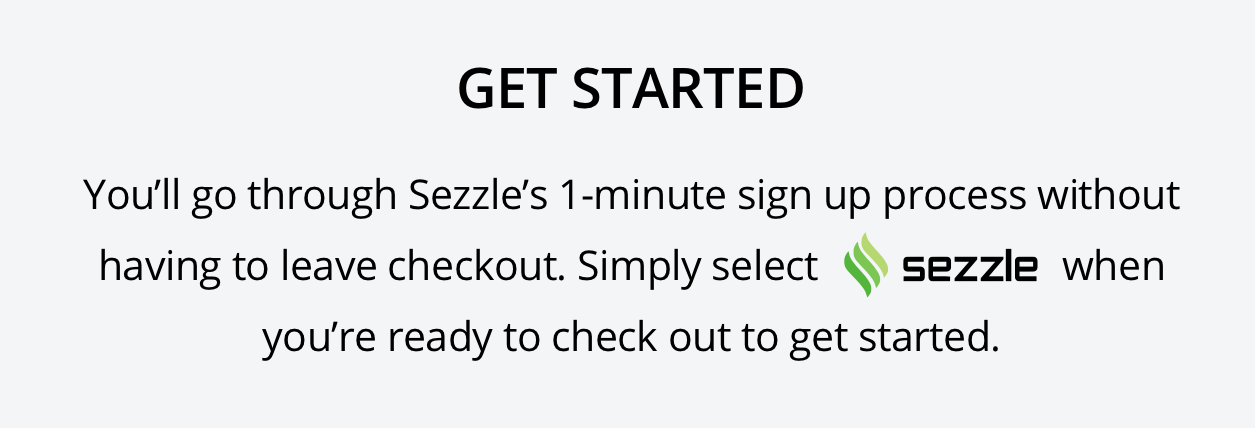Viewport: 1255px width, 428px height.
Task: Click the words "Simply select"
Action: click(x=699, y=268)
